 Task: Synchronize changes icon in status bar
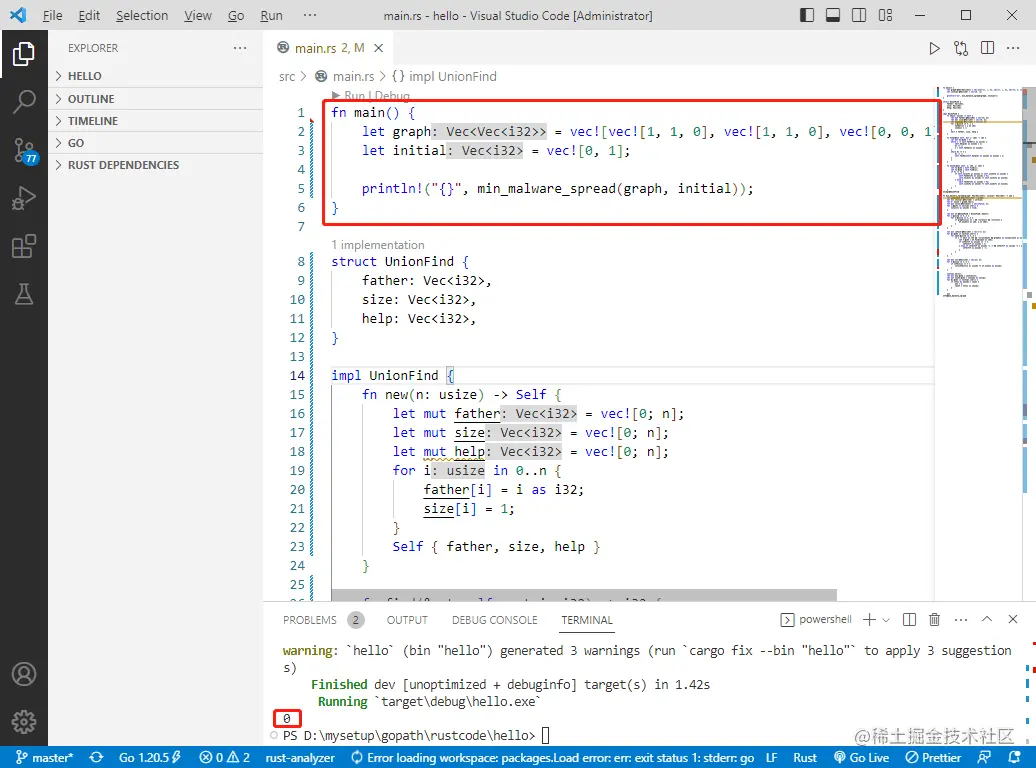[96, 757]
